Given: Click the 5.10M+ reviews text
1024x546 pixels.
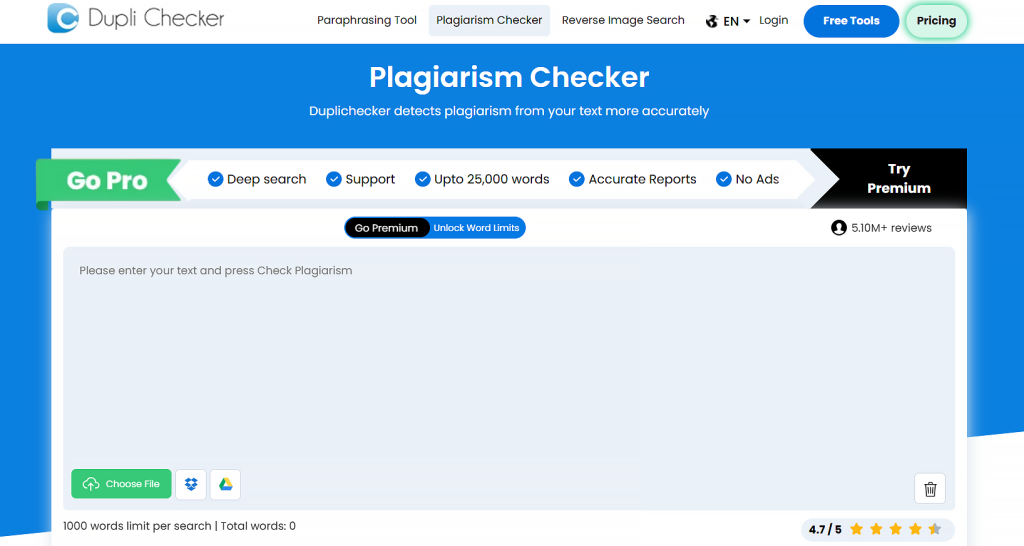Looking at the screenshot, I should 891,228.
